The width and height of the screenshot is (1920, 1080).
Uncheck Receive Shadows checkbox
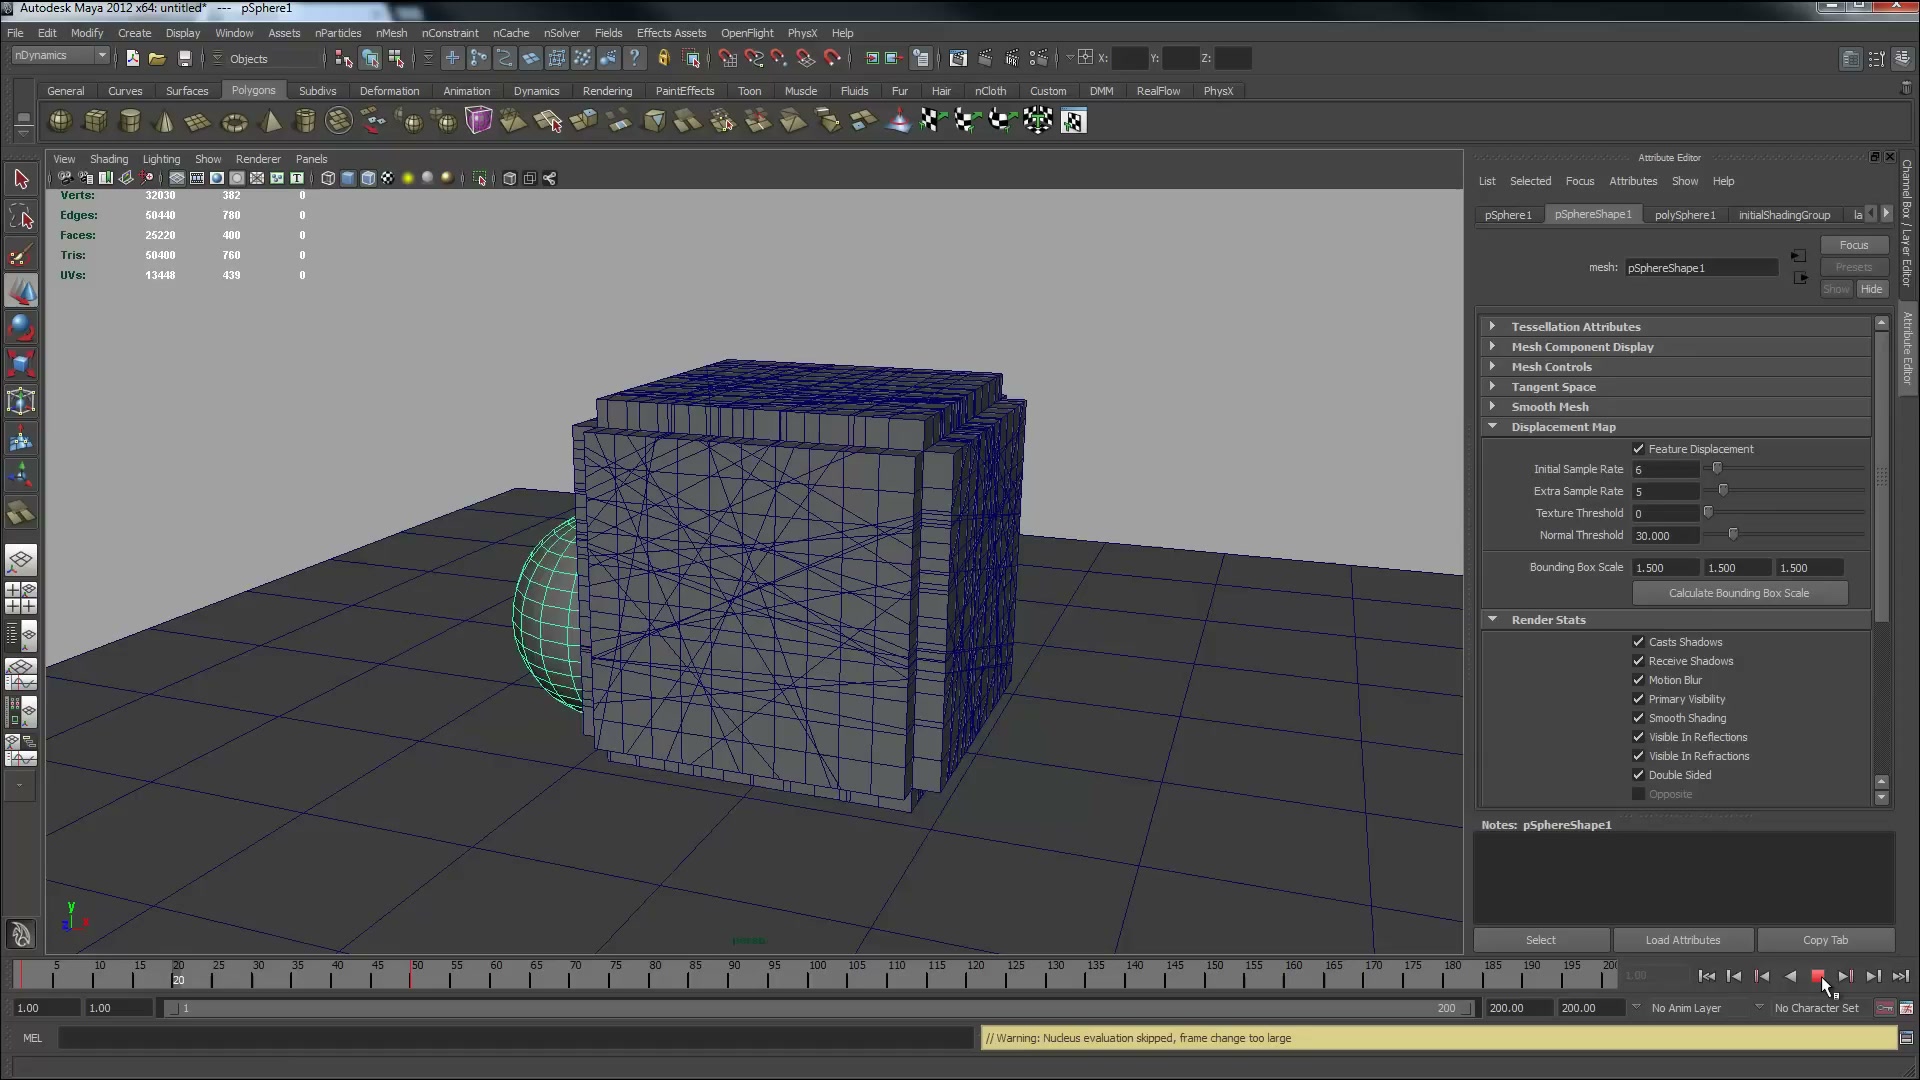pyautogui.click(x=1638, y=661)
